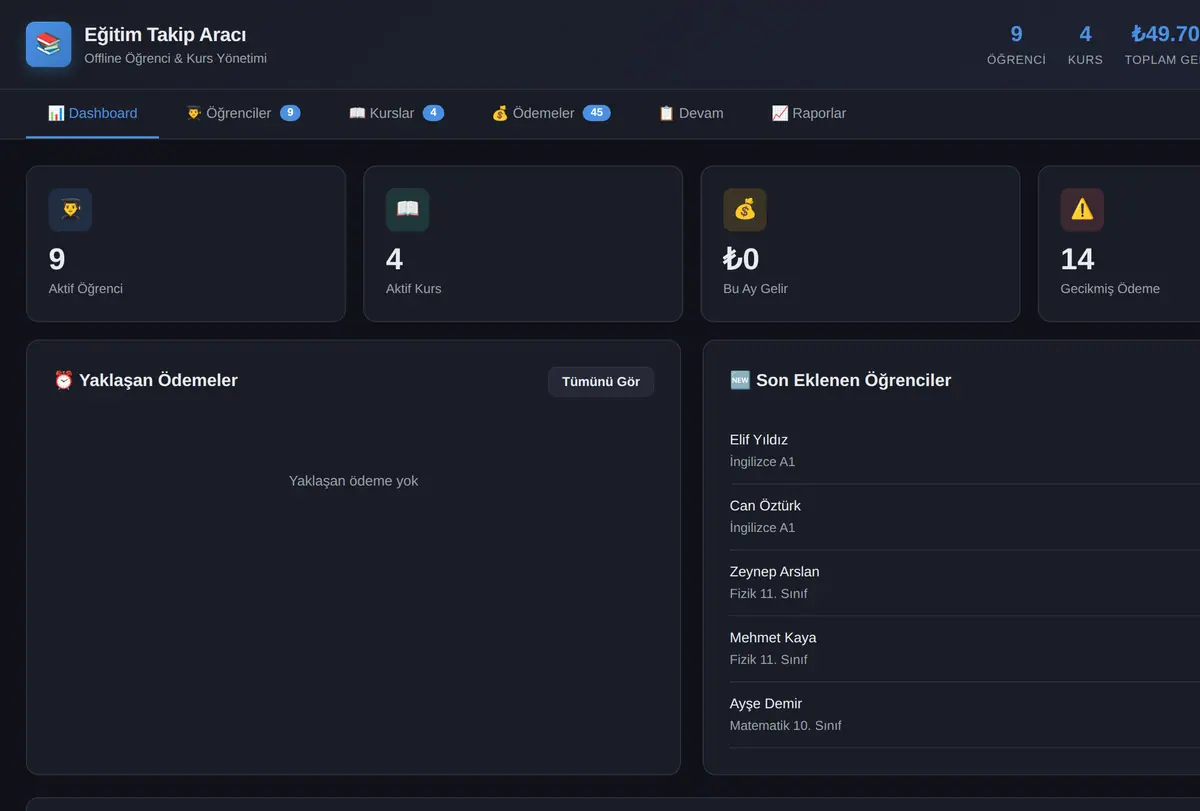Select Elif Yıldız in recent students

tap(759, 440)
